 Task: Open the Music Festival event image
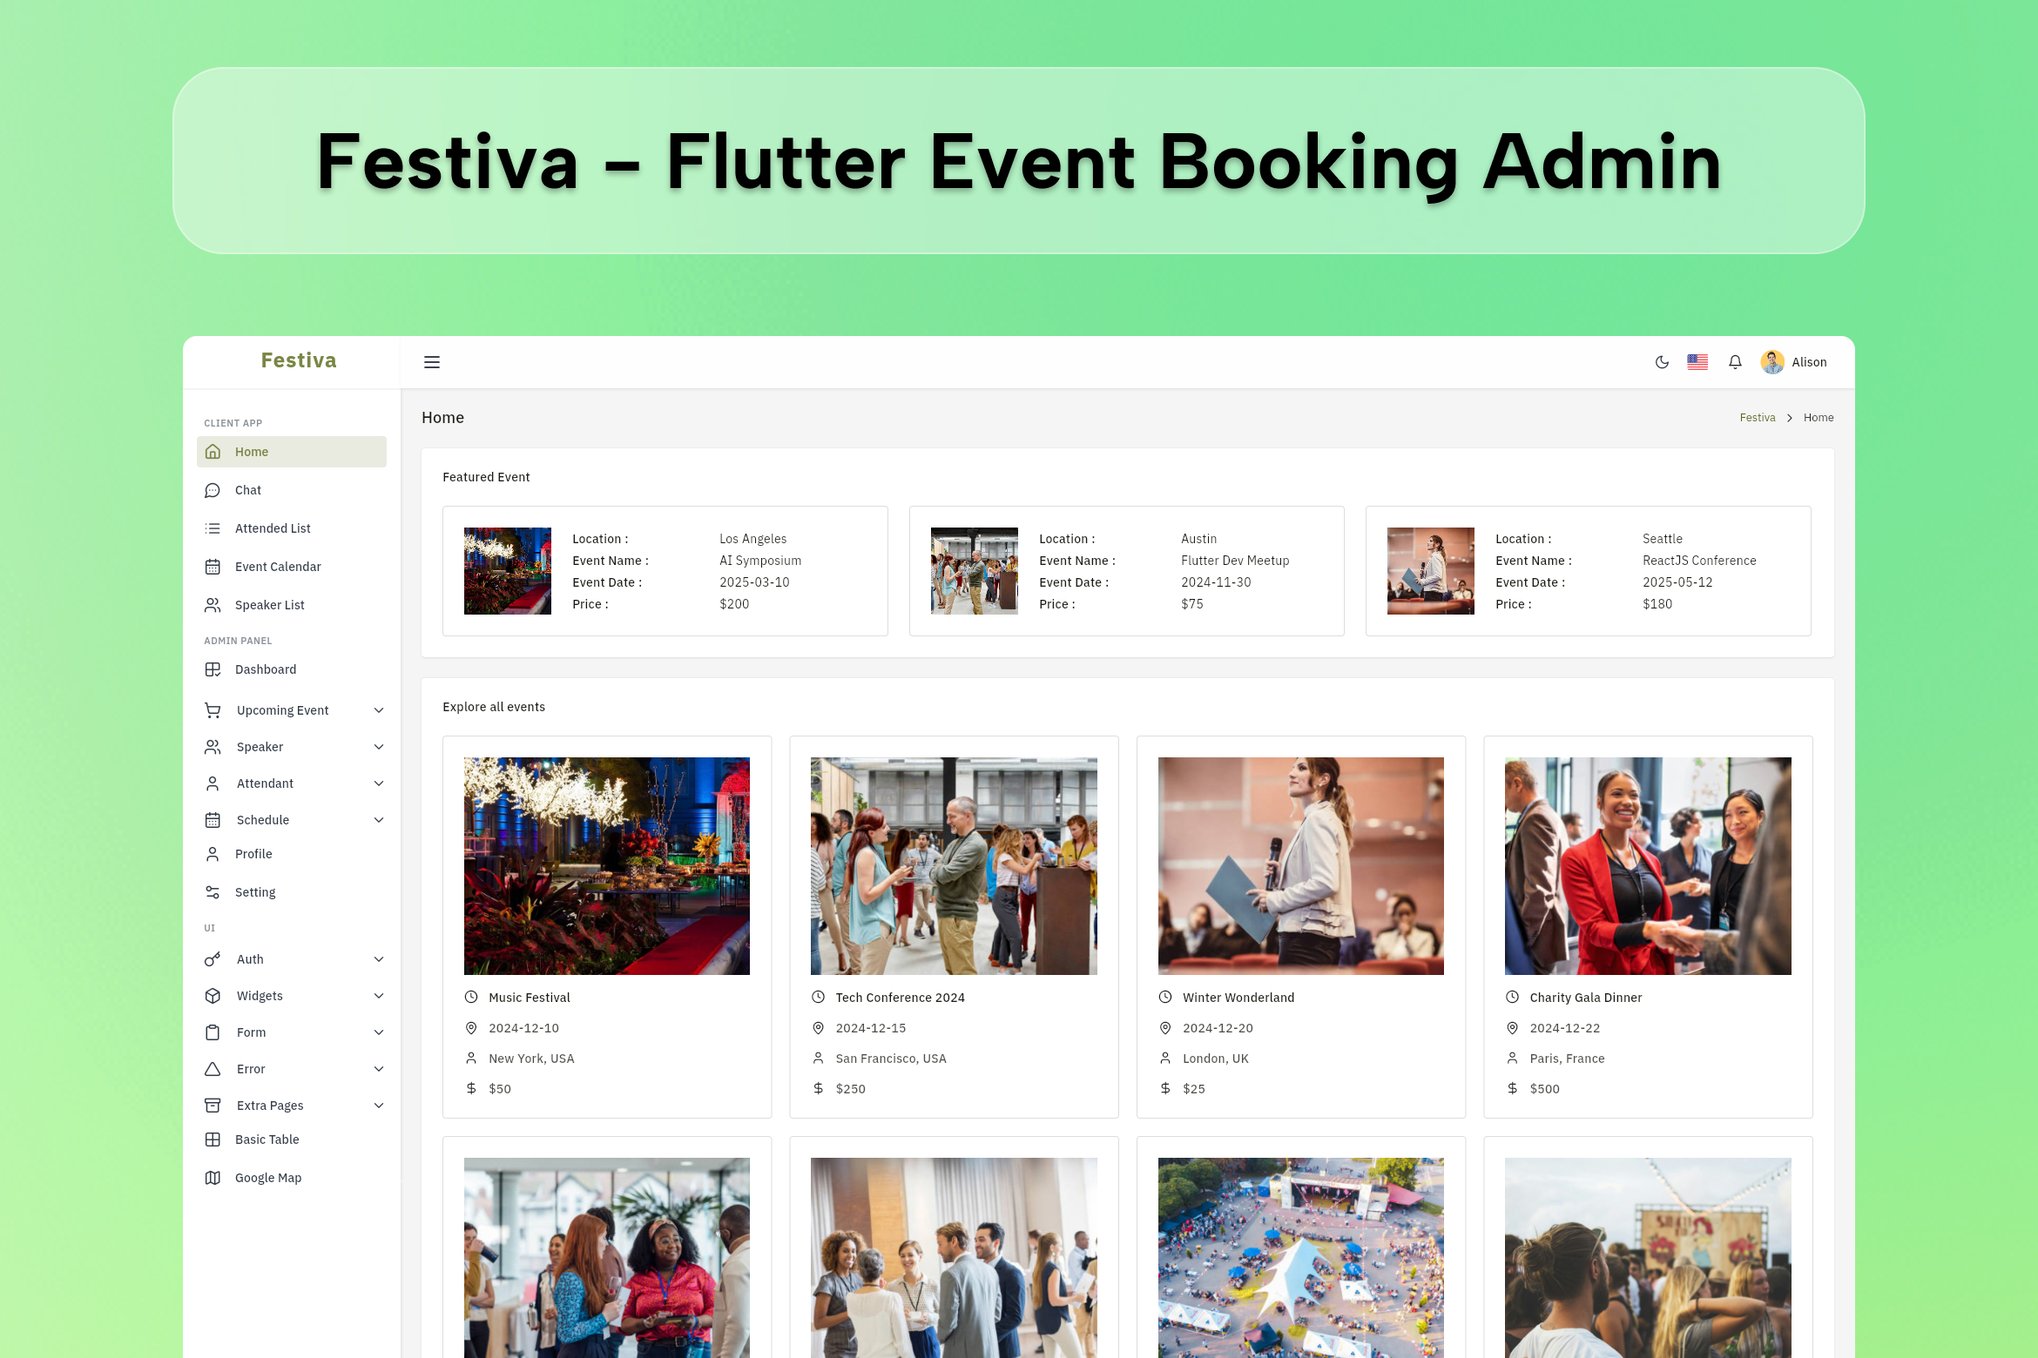coord(606,865)
